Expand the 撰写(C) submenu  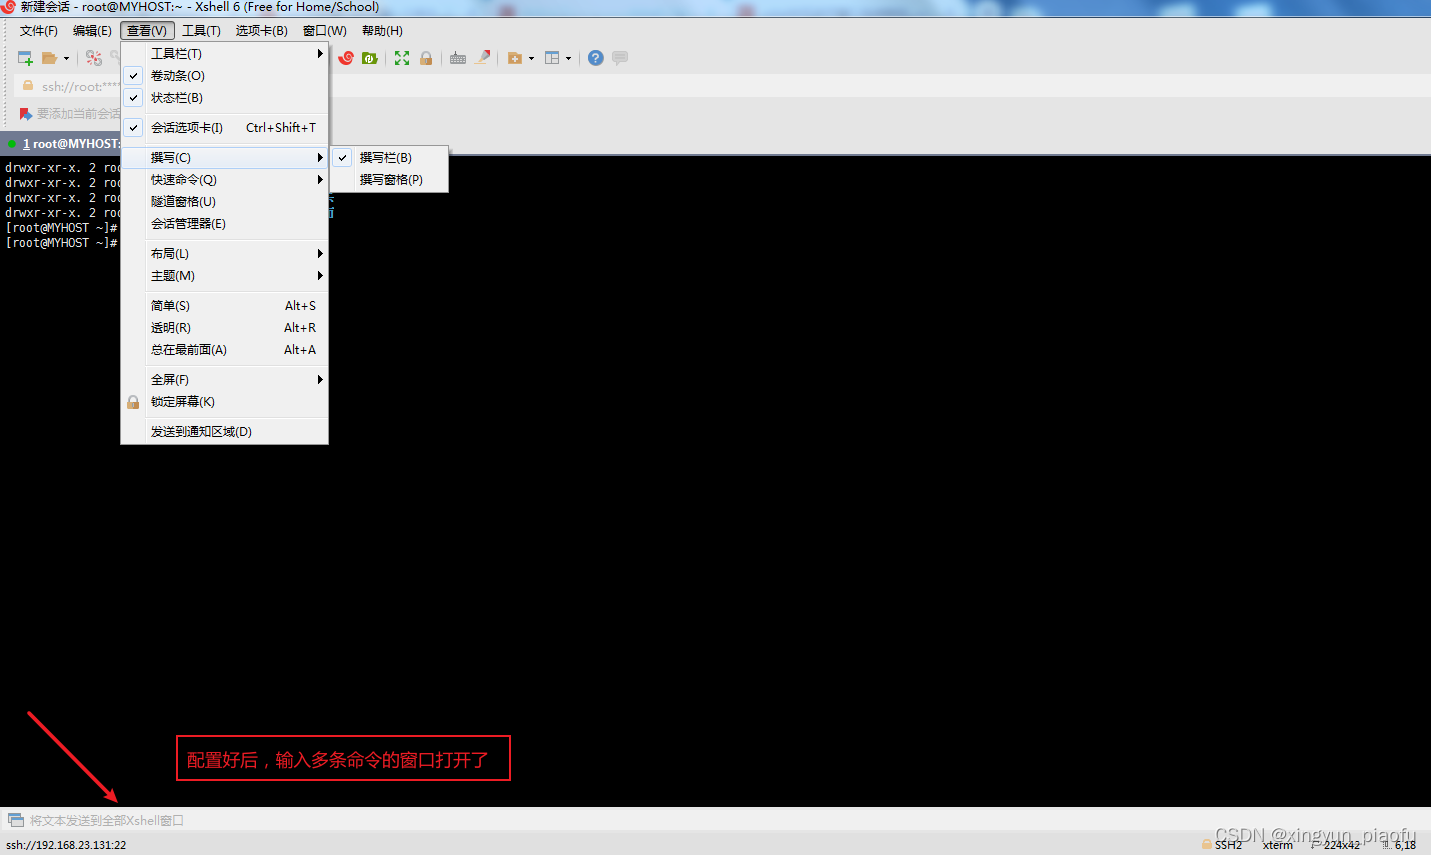tap(224, 158)
